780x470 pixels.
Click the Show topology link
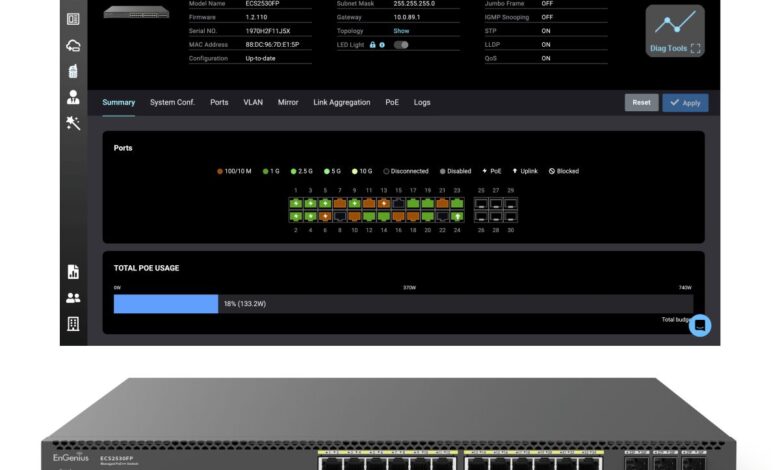point(401,31)
